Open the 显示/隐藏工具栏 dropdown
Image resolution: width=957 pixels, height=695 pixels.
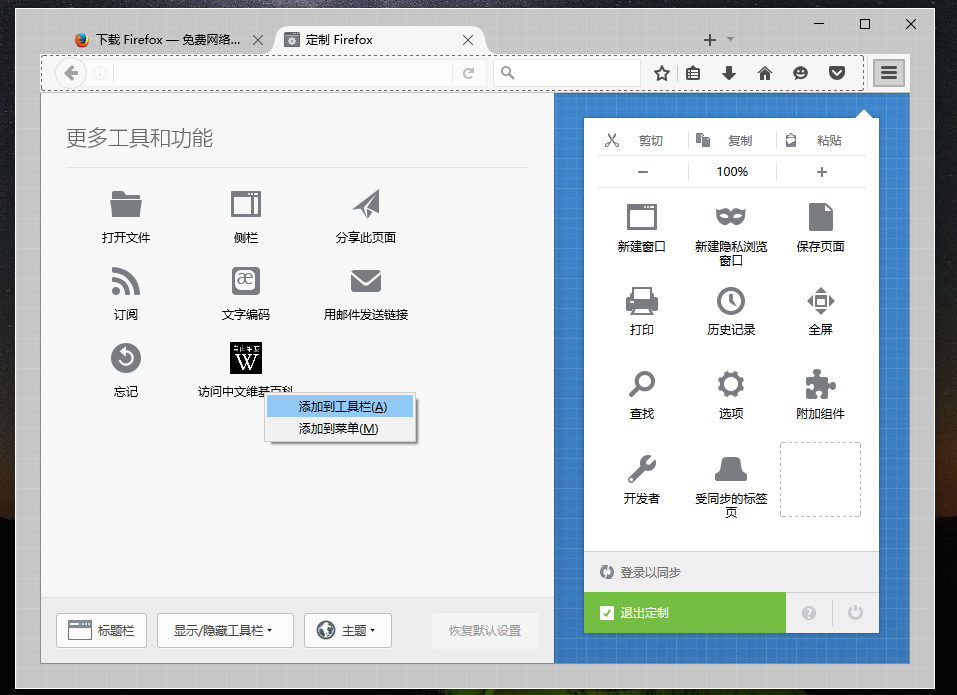click(x=225, y=630)
